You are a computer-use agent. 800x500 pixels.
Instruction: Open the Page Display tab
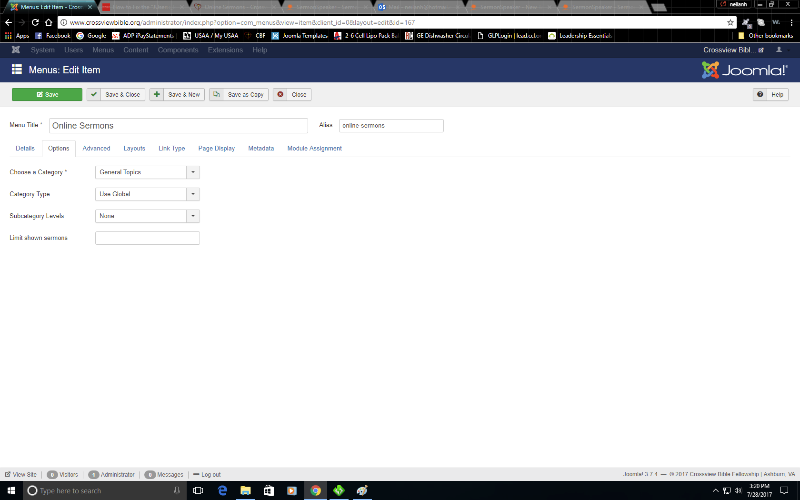(x=216, y=148)
